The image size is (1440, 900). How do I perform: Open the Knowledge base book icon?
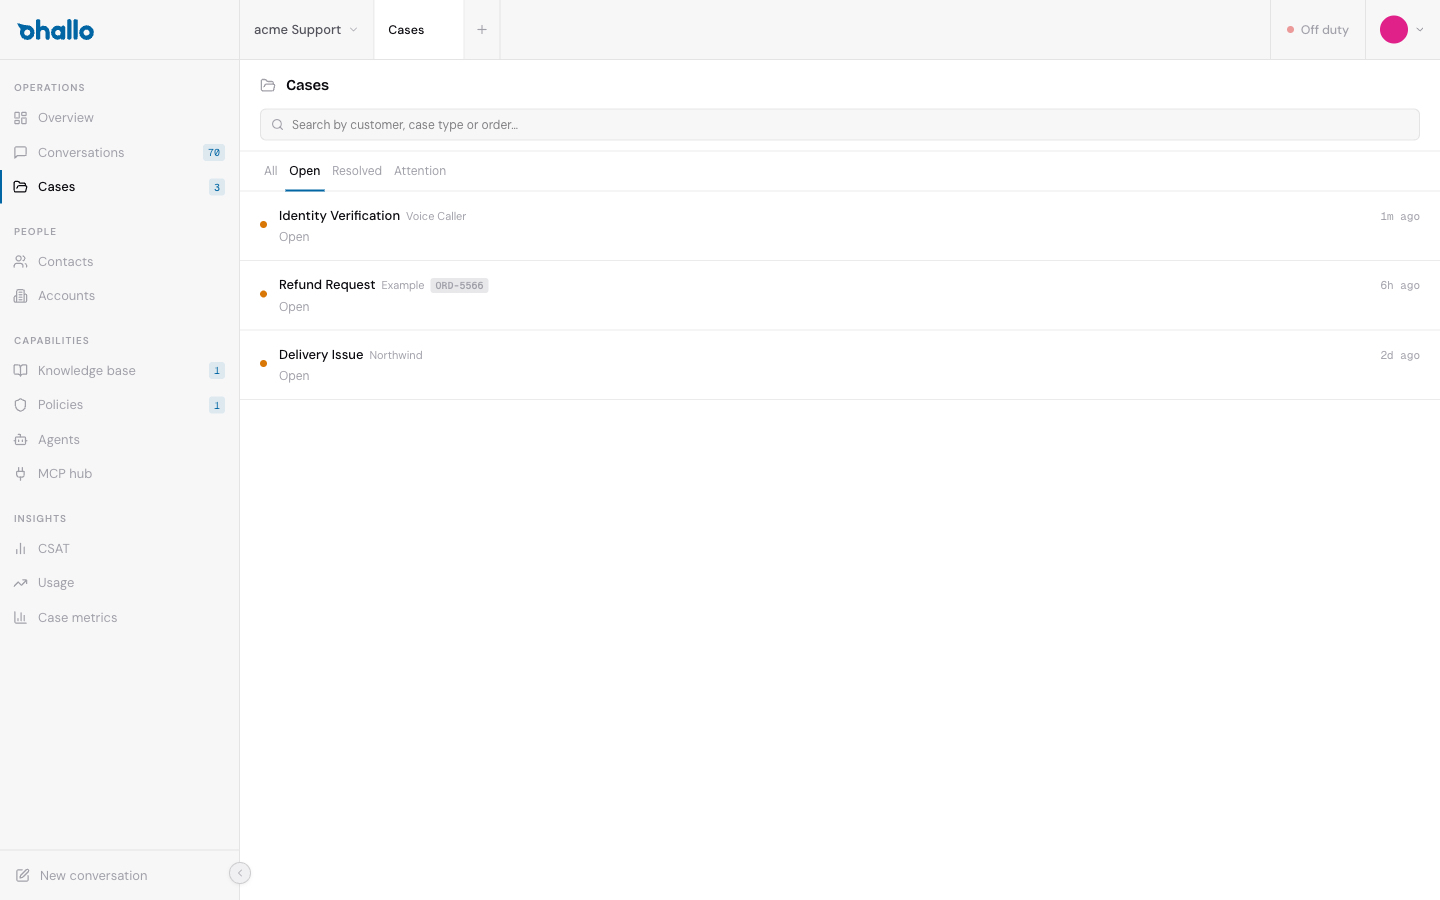[20, 370]
